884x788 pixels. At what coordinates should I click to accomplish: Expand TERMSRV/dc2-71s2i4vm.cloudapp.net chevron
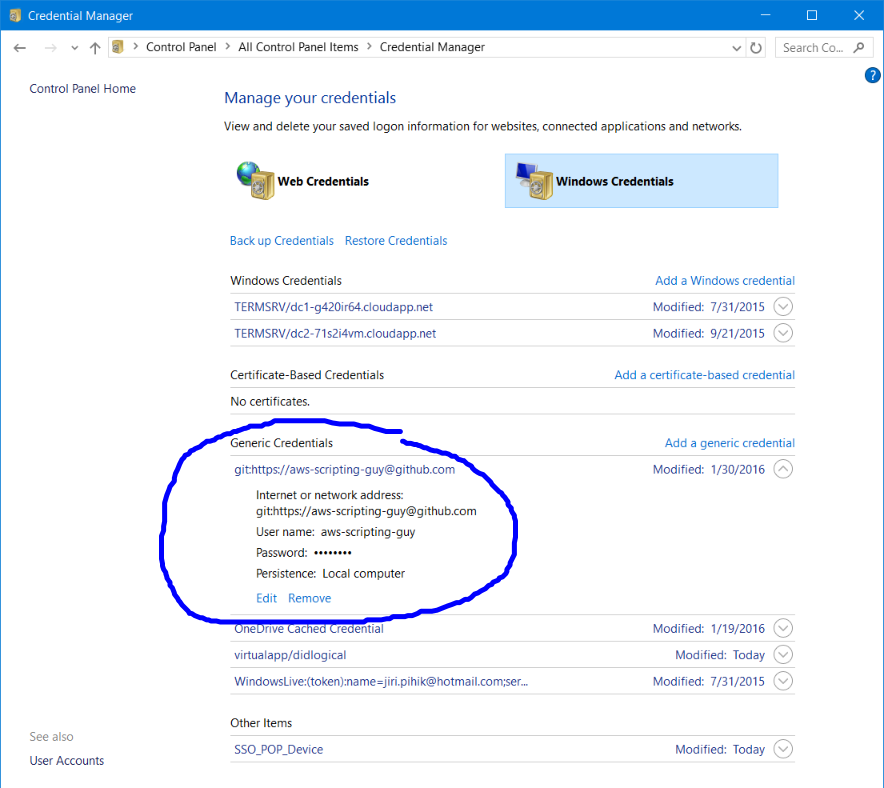coord(783,333)
